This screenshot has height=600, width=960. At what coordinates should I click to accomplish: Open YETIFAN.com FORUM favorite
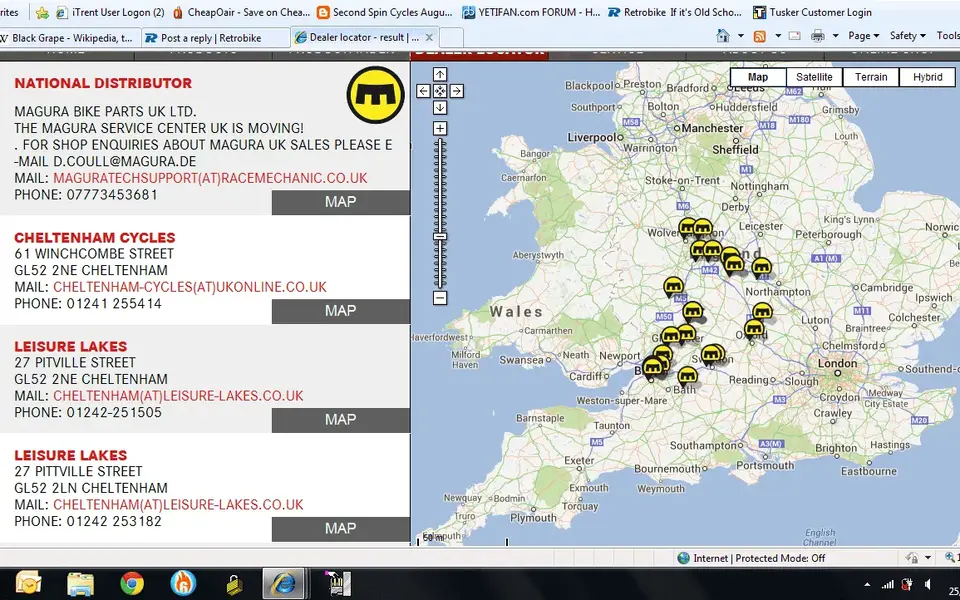pyautogui.click(x=531, y=12)
